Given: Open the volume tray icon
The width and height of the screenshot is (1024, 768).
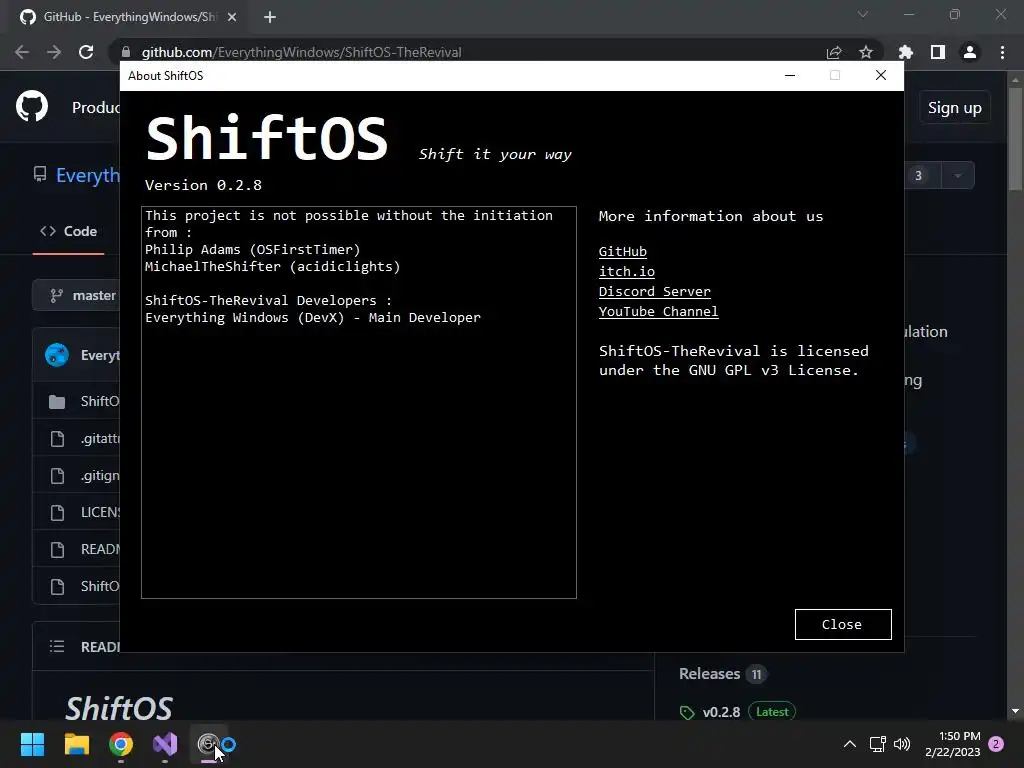Looking at the screenshot, I should (902, 744).
